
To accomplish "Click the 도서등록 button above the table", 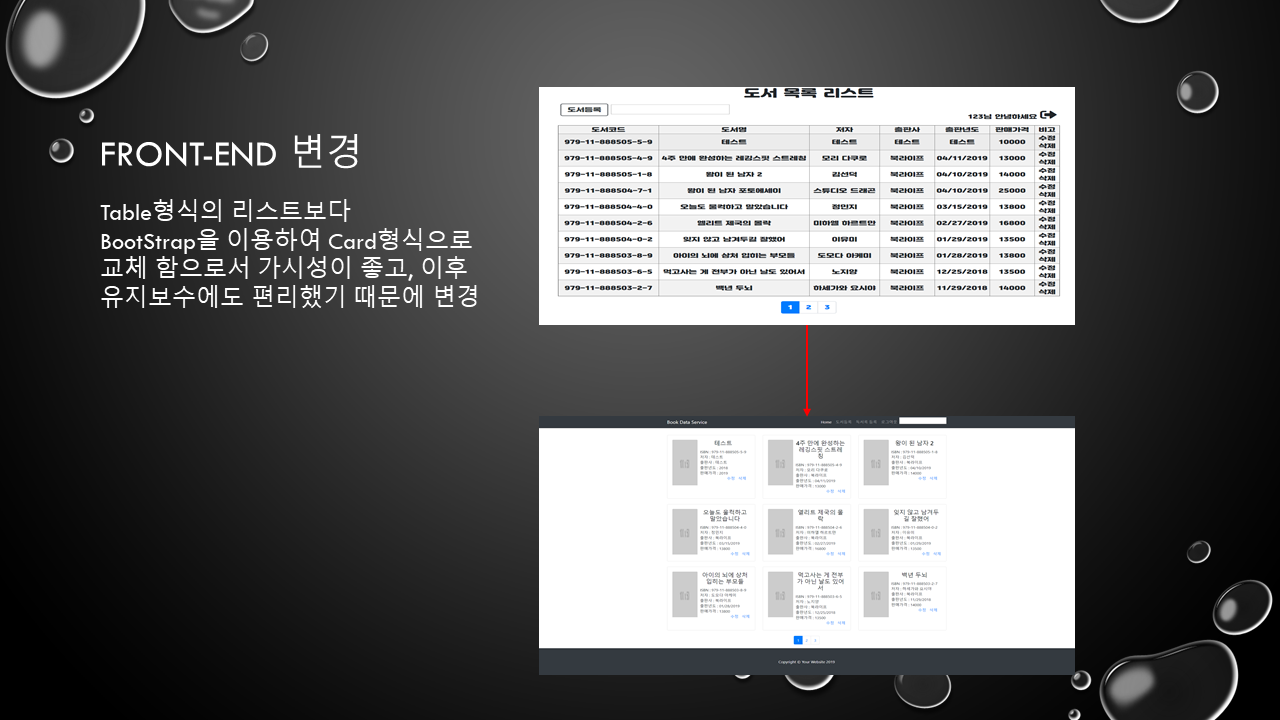I will point(584,110).
